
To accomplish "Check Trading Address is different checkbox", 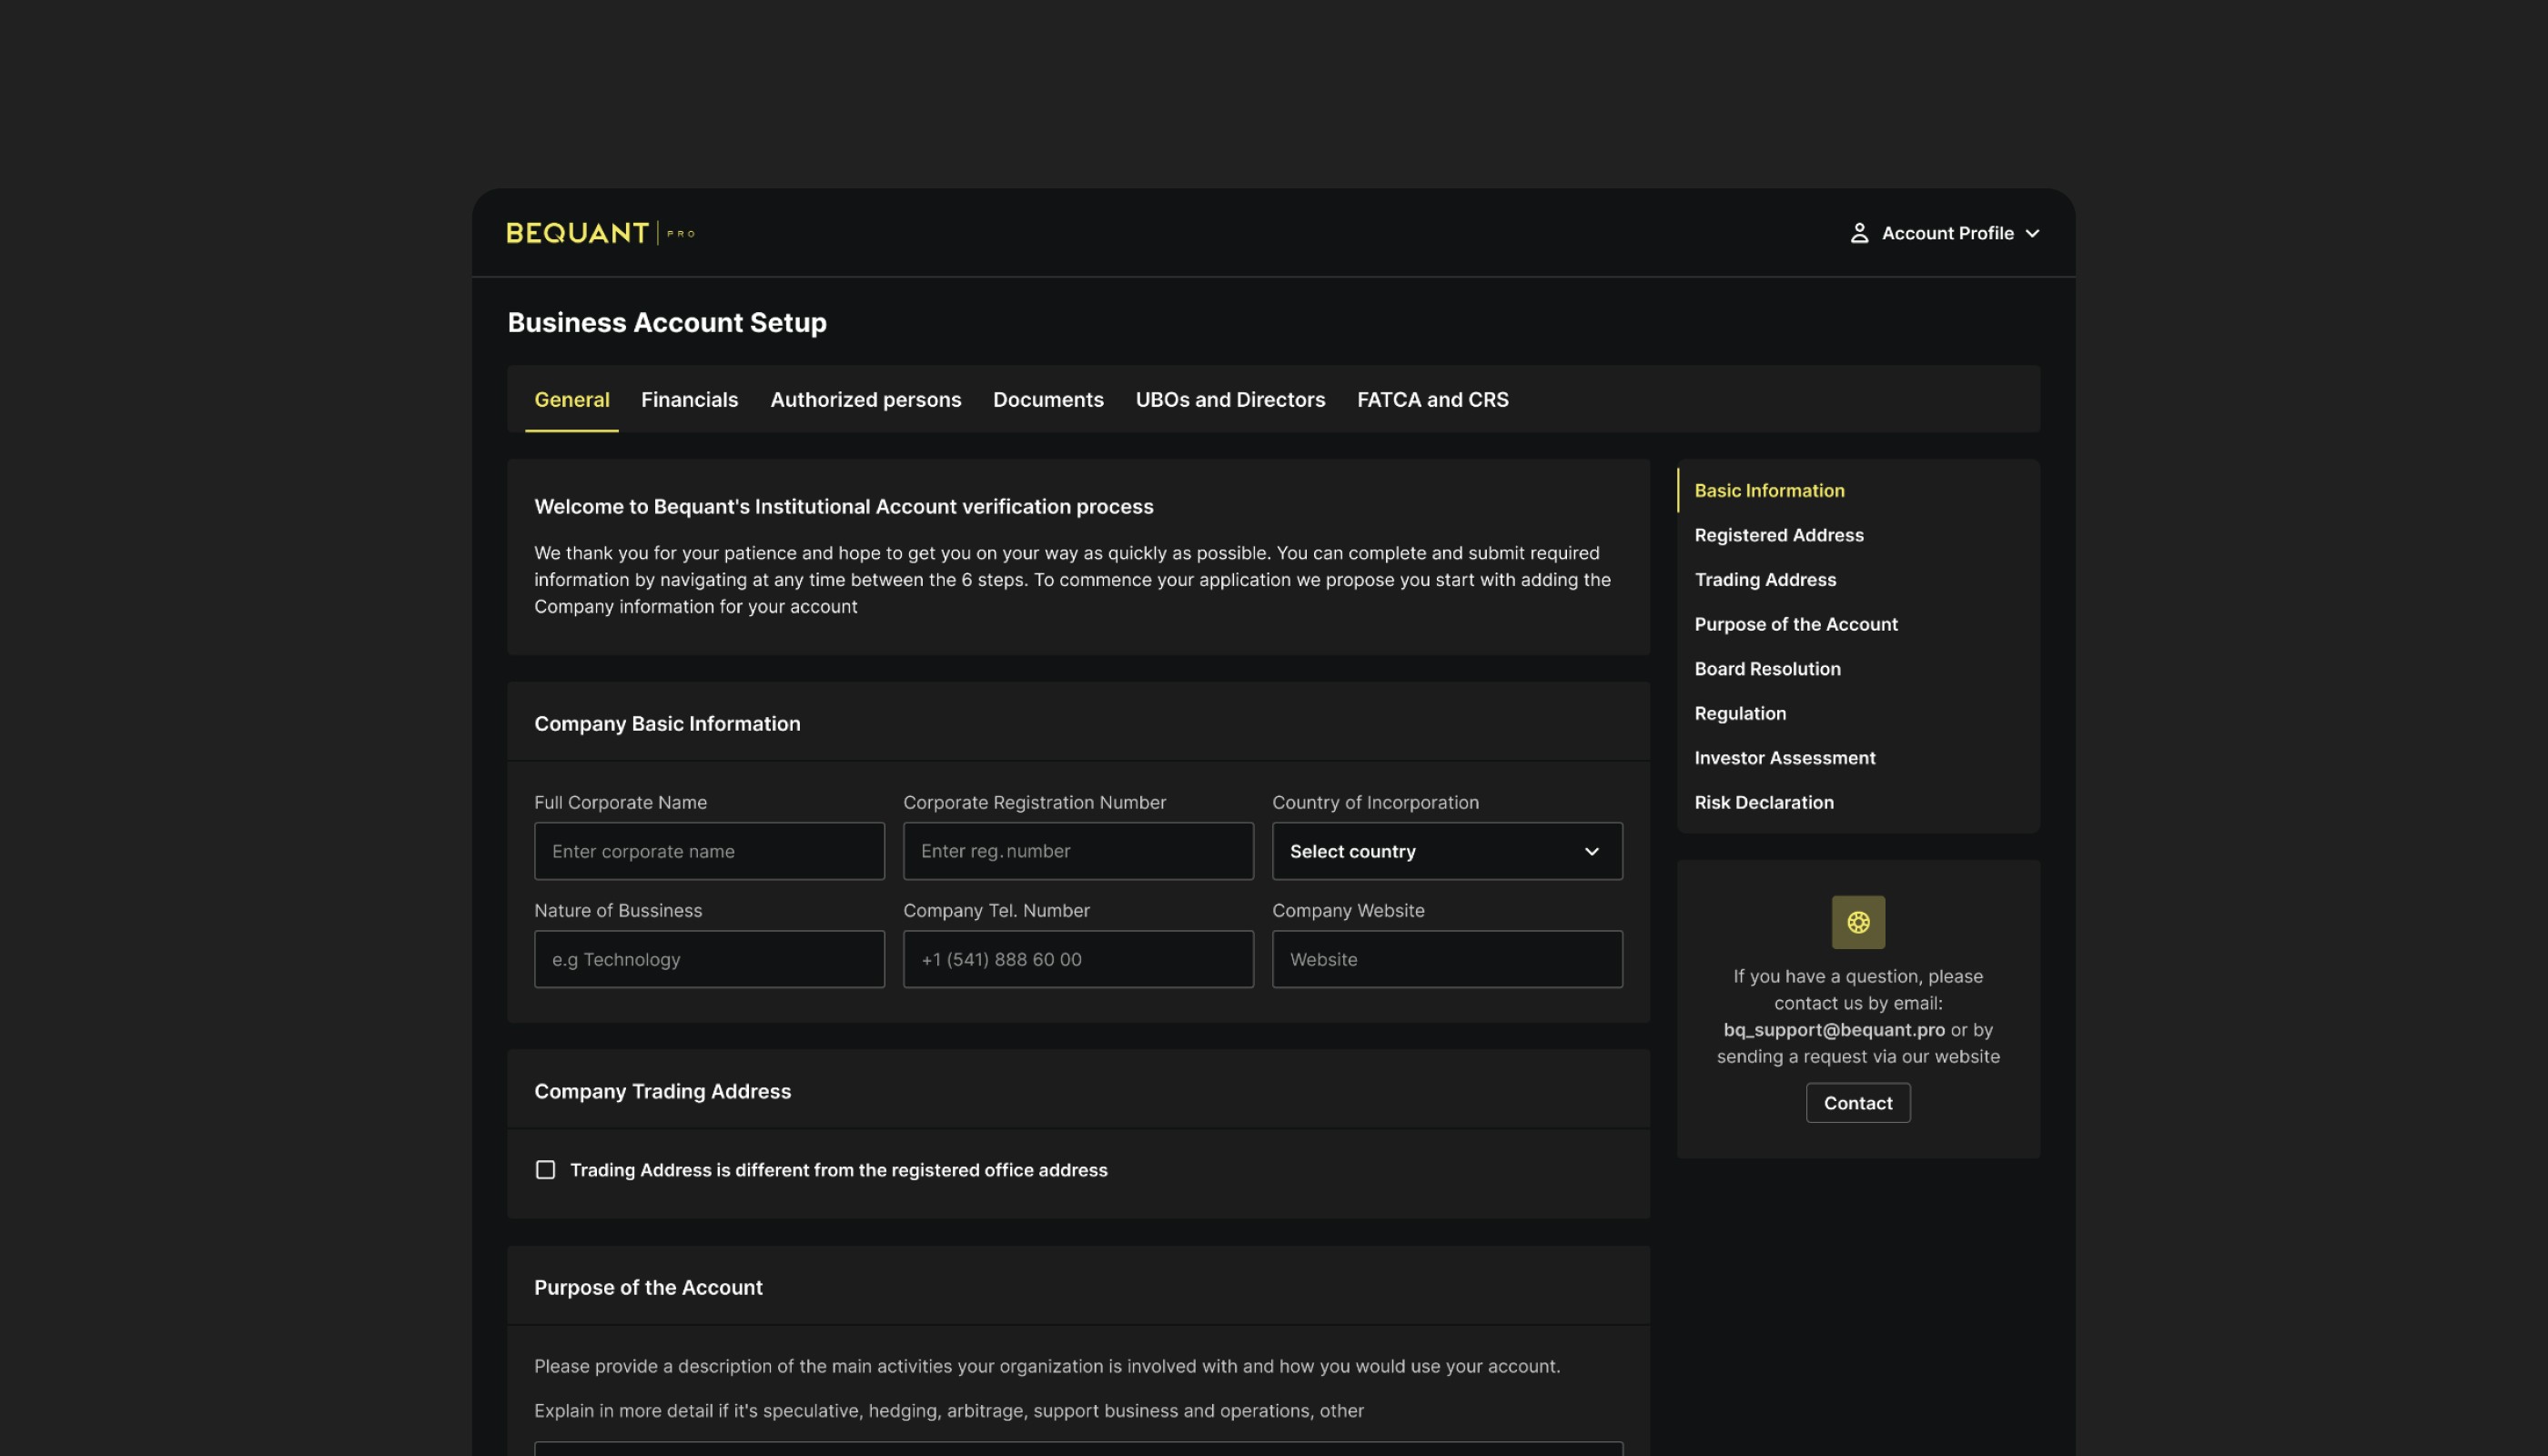I will pyautogui.click(x=545, y=1170).
